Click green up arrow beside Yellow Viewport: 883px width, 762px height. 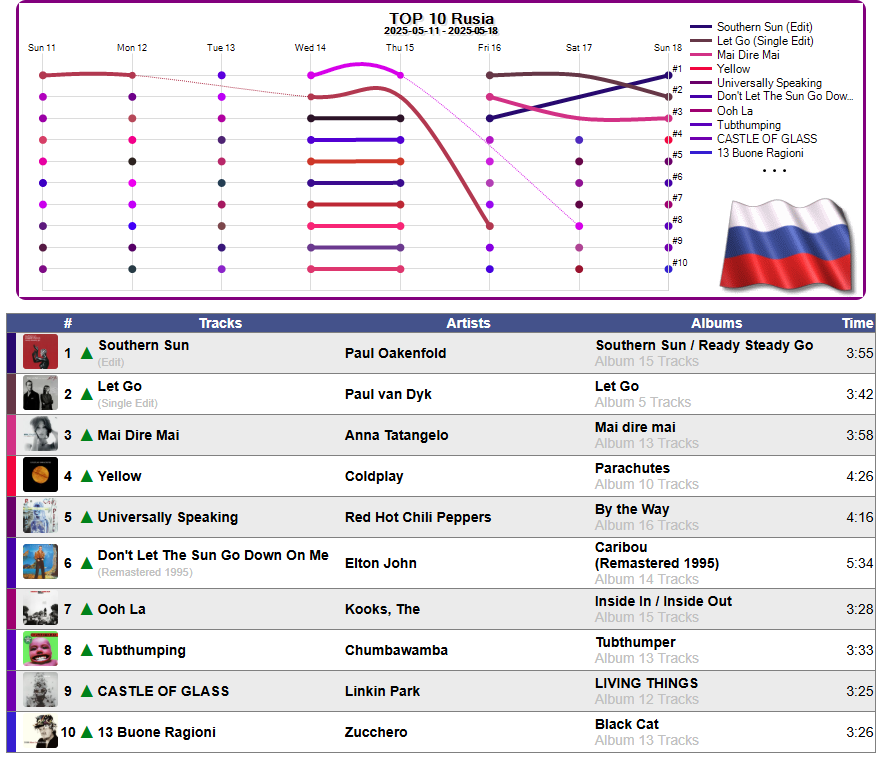(x=87, y=476)
